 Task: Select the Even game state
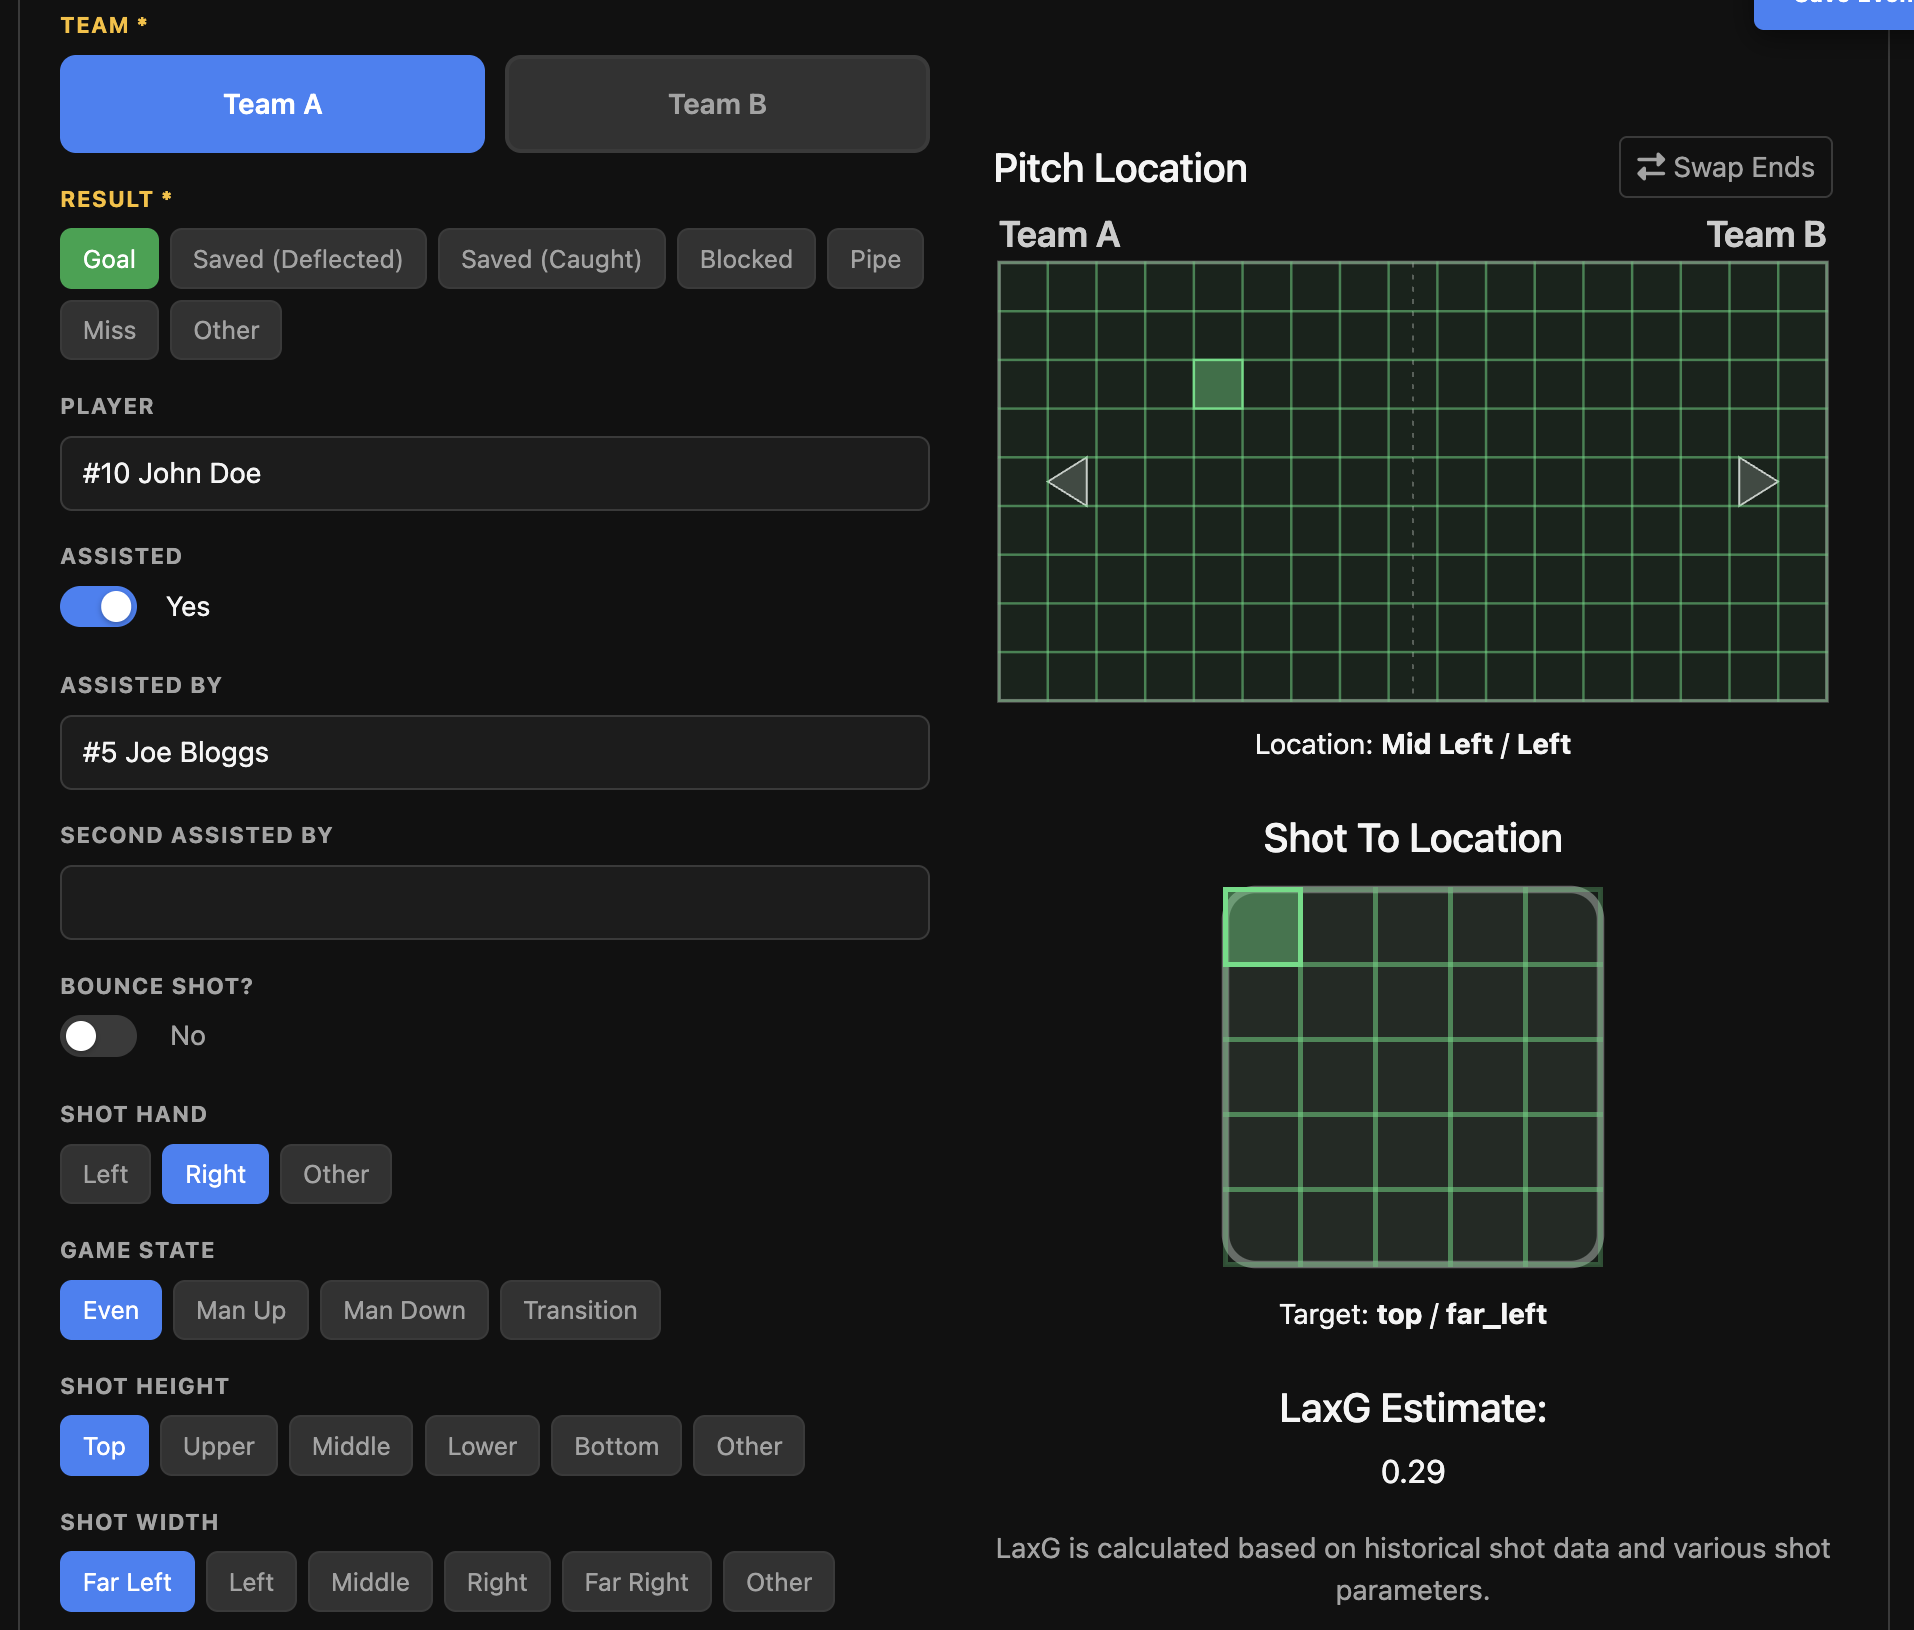(x=111, y=1310)
